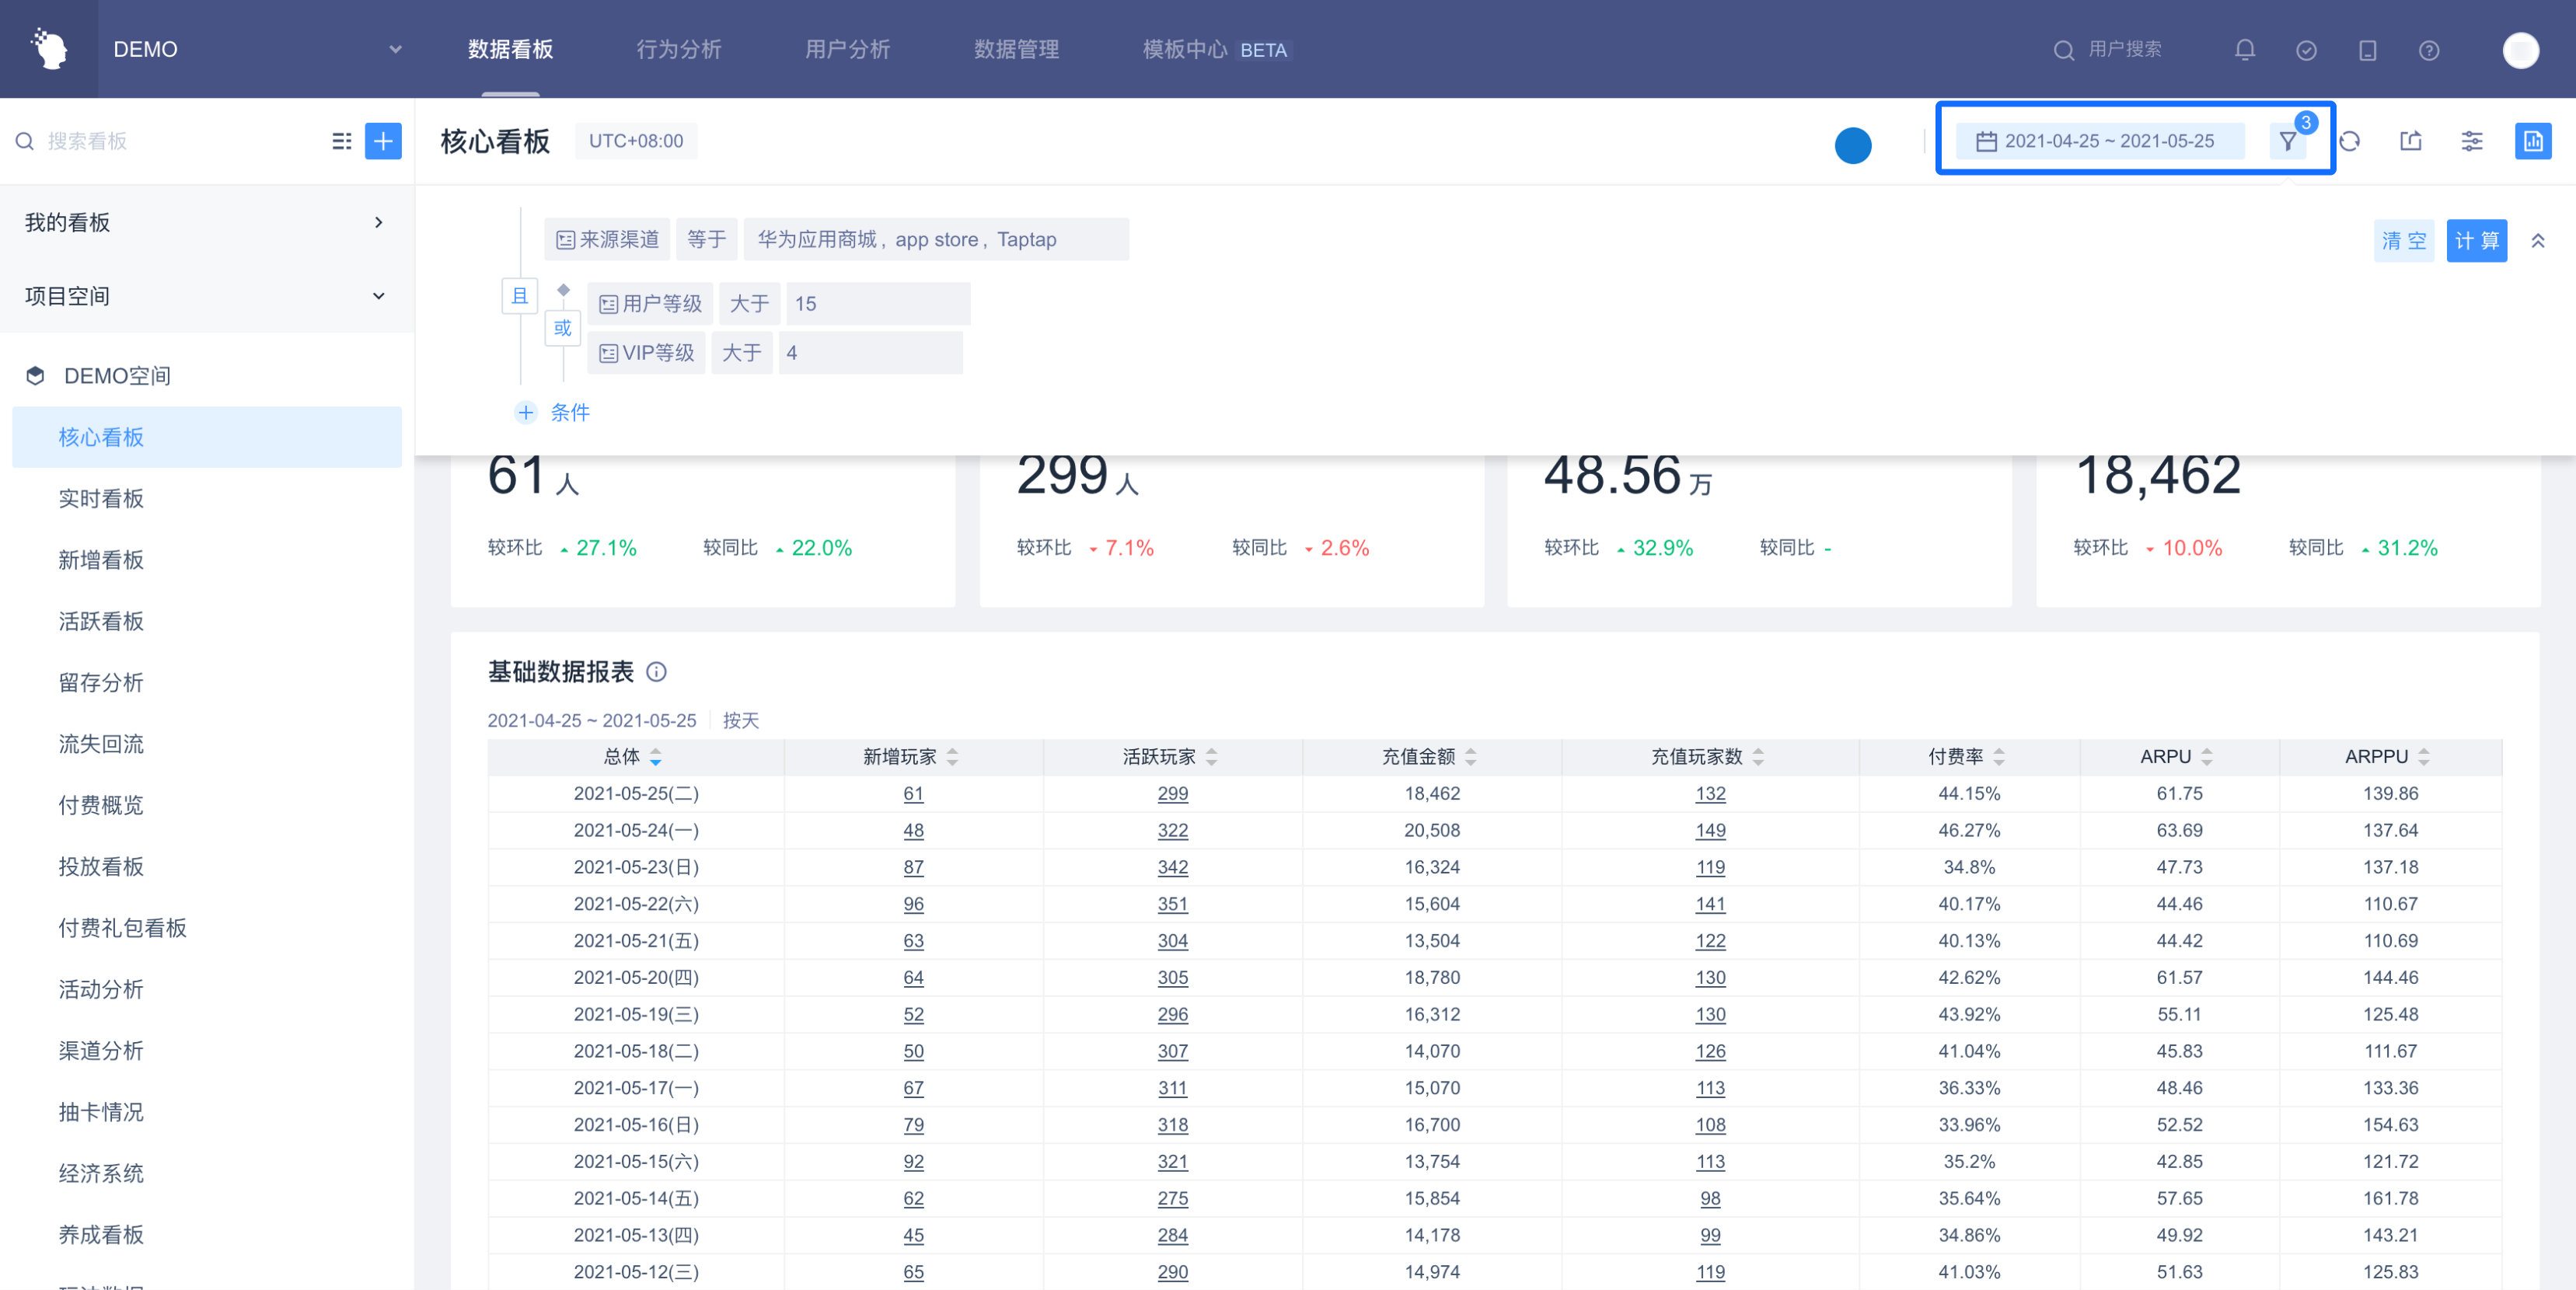Open the DEMO project dropdown
The width and height of the screenshot is (2576, 1290).
395,50
